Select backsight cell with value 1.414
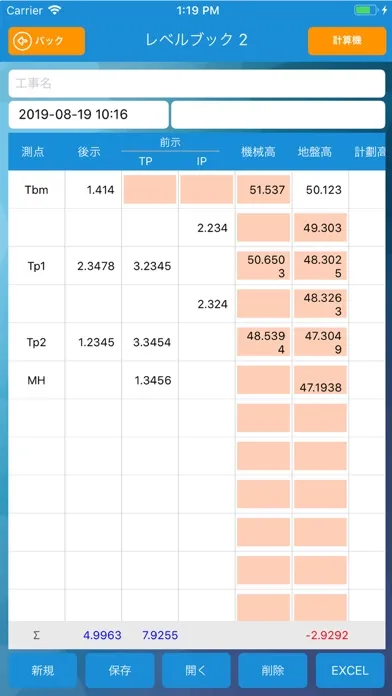The image size is (392, 696). click(x=93, y=190)
